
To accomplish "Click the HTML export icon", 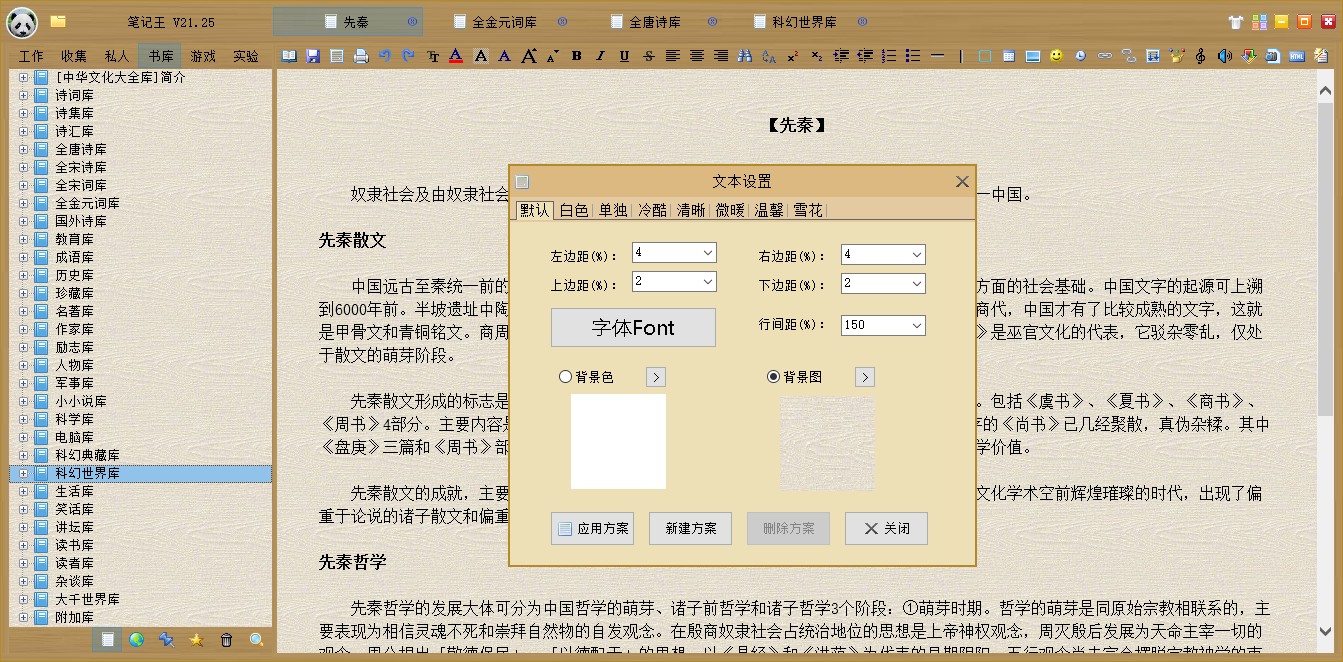I will (1297, 57).
